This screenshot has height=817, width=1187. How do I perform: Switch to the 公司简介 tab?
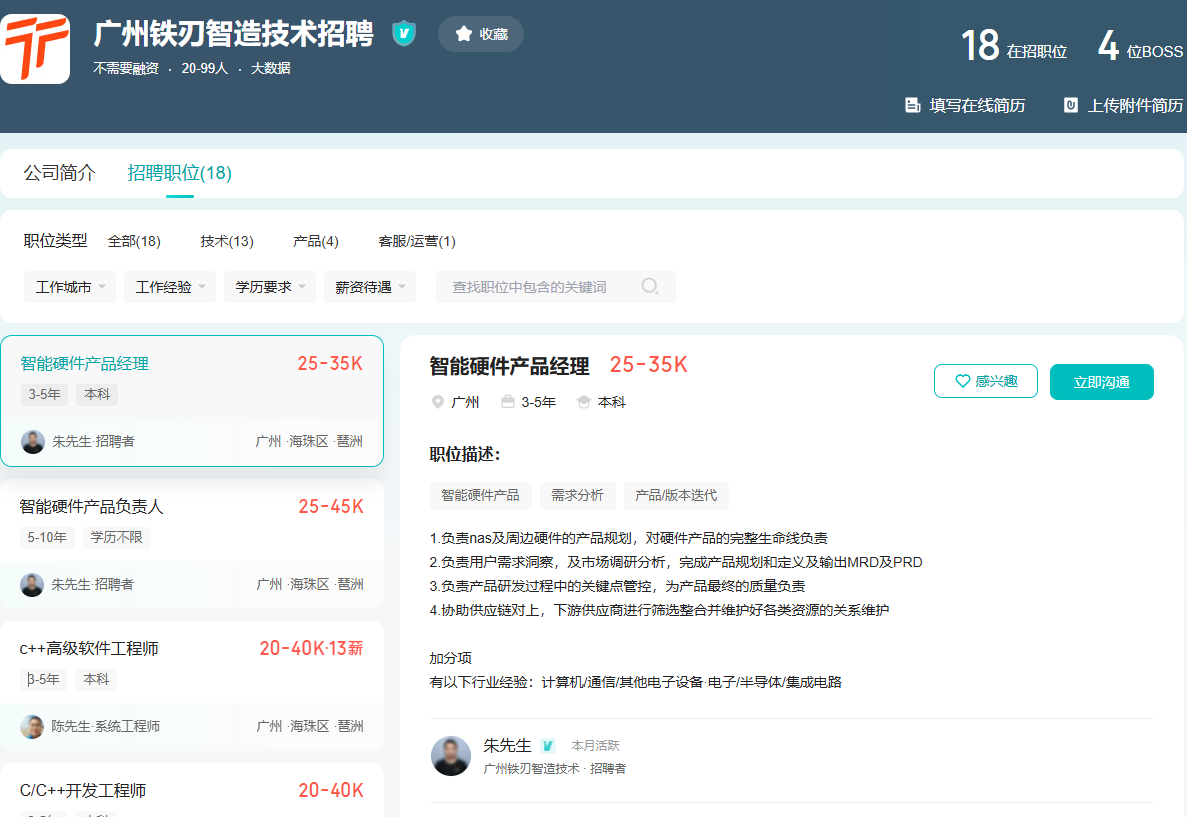pyautogui.click(x=60, y=173)
